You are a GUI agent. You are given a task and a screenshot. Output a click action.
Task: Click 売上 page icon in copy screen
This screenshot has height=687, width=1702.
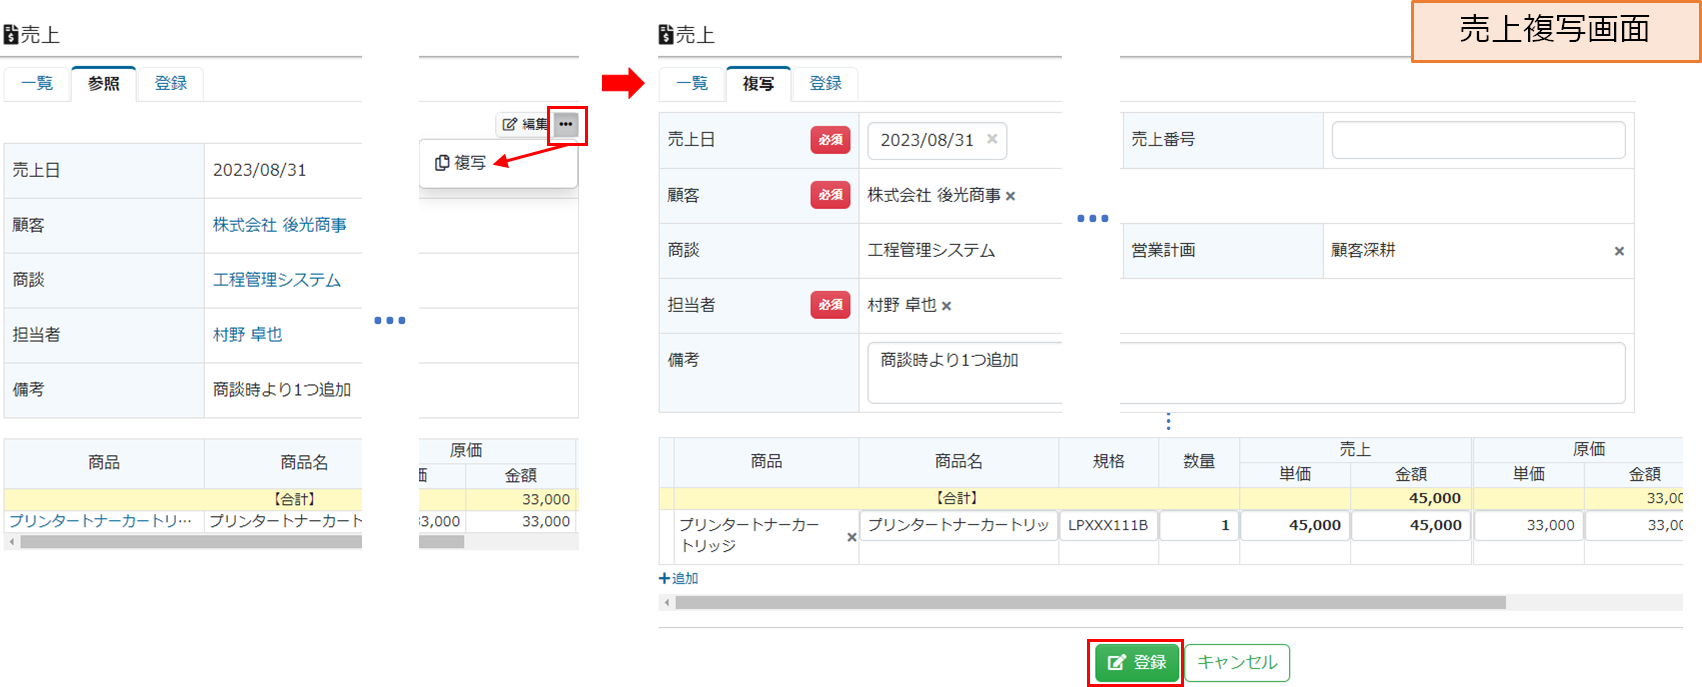[666, 35]
